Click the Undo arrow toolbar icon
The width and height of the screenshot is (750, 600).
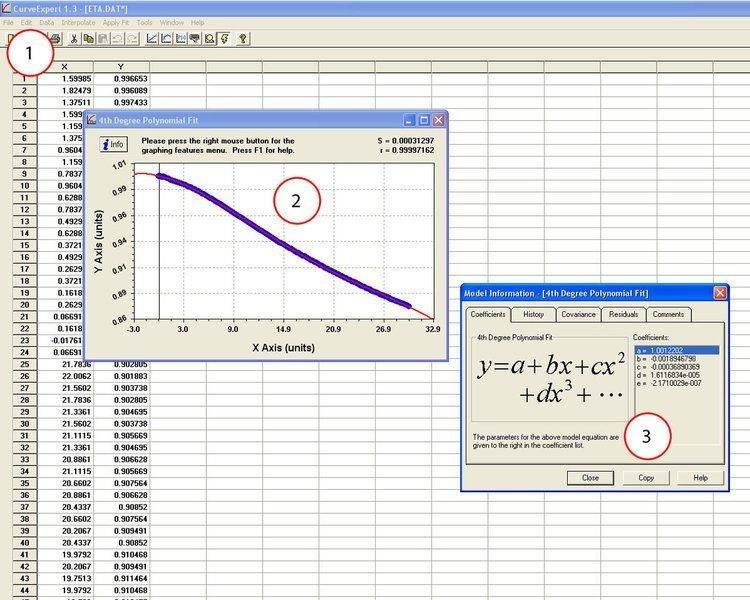point(117,38)
